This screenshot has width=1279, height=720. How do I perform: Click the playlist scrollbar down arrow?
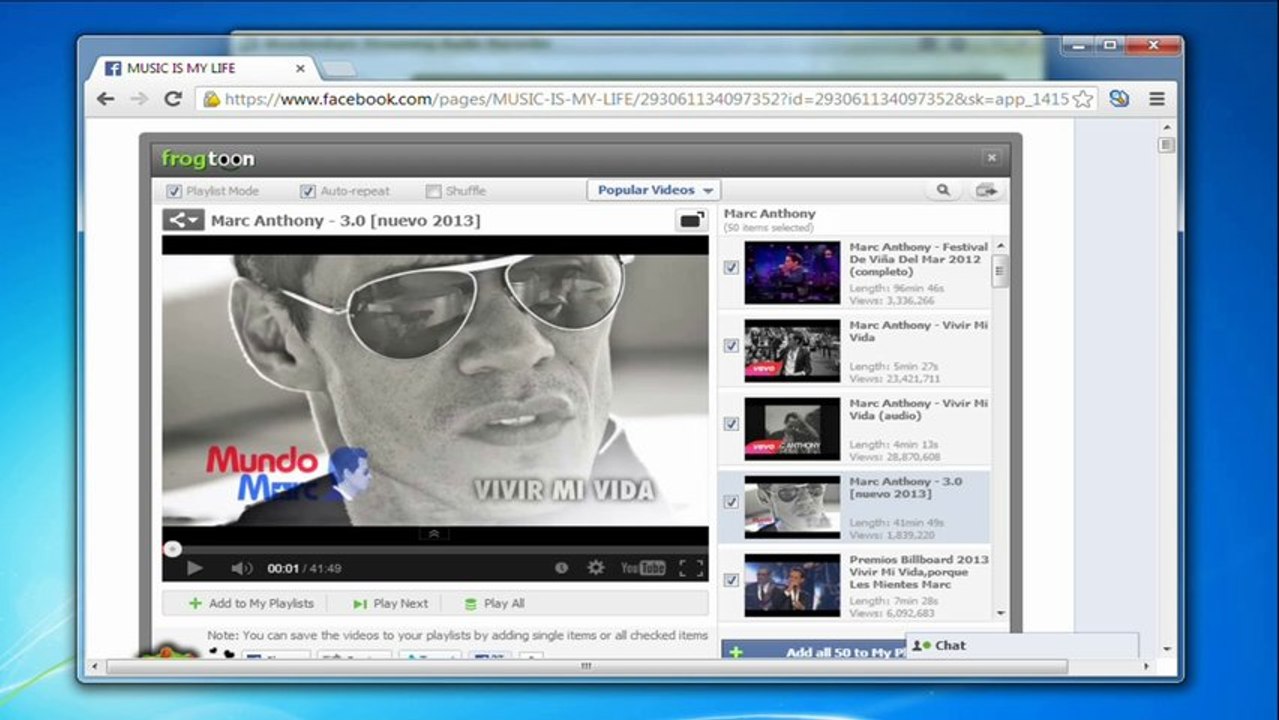click(x=1000, y=614)
